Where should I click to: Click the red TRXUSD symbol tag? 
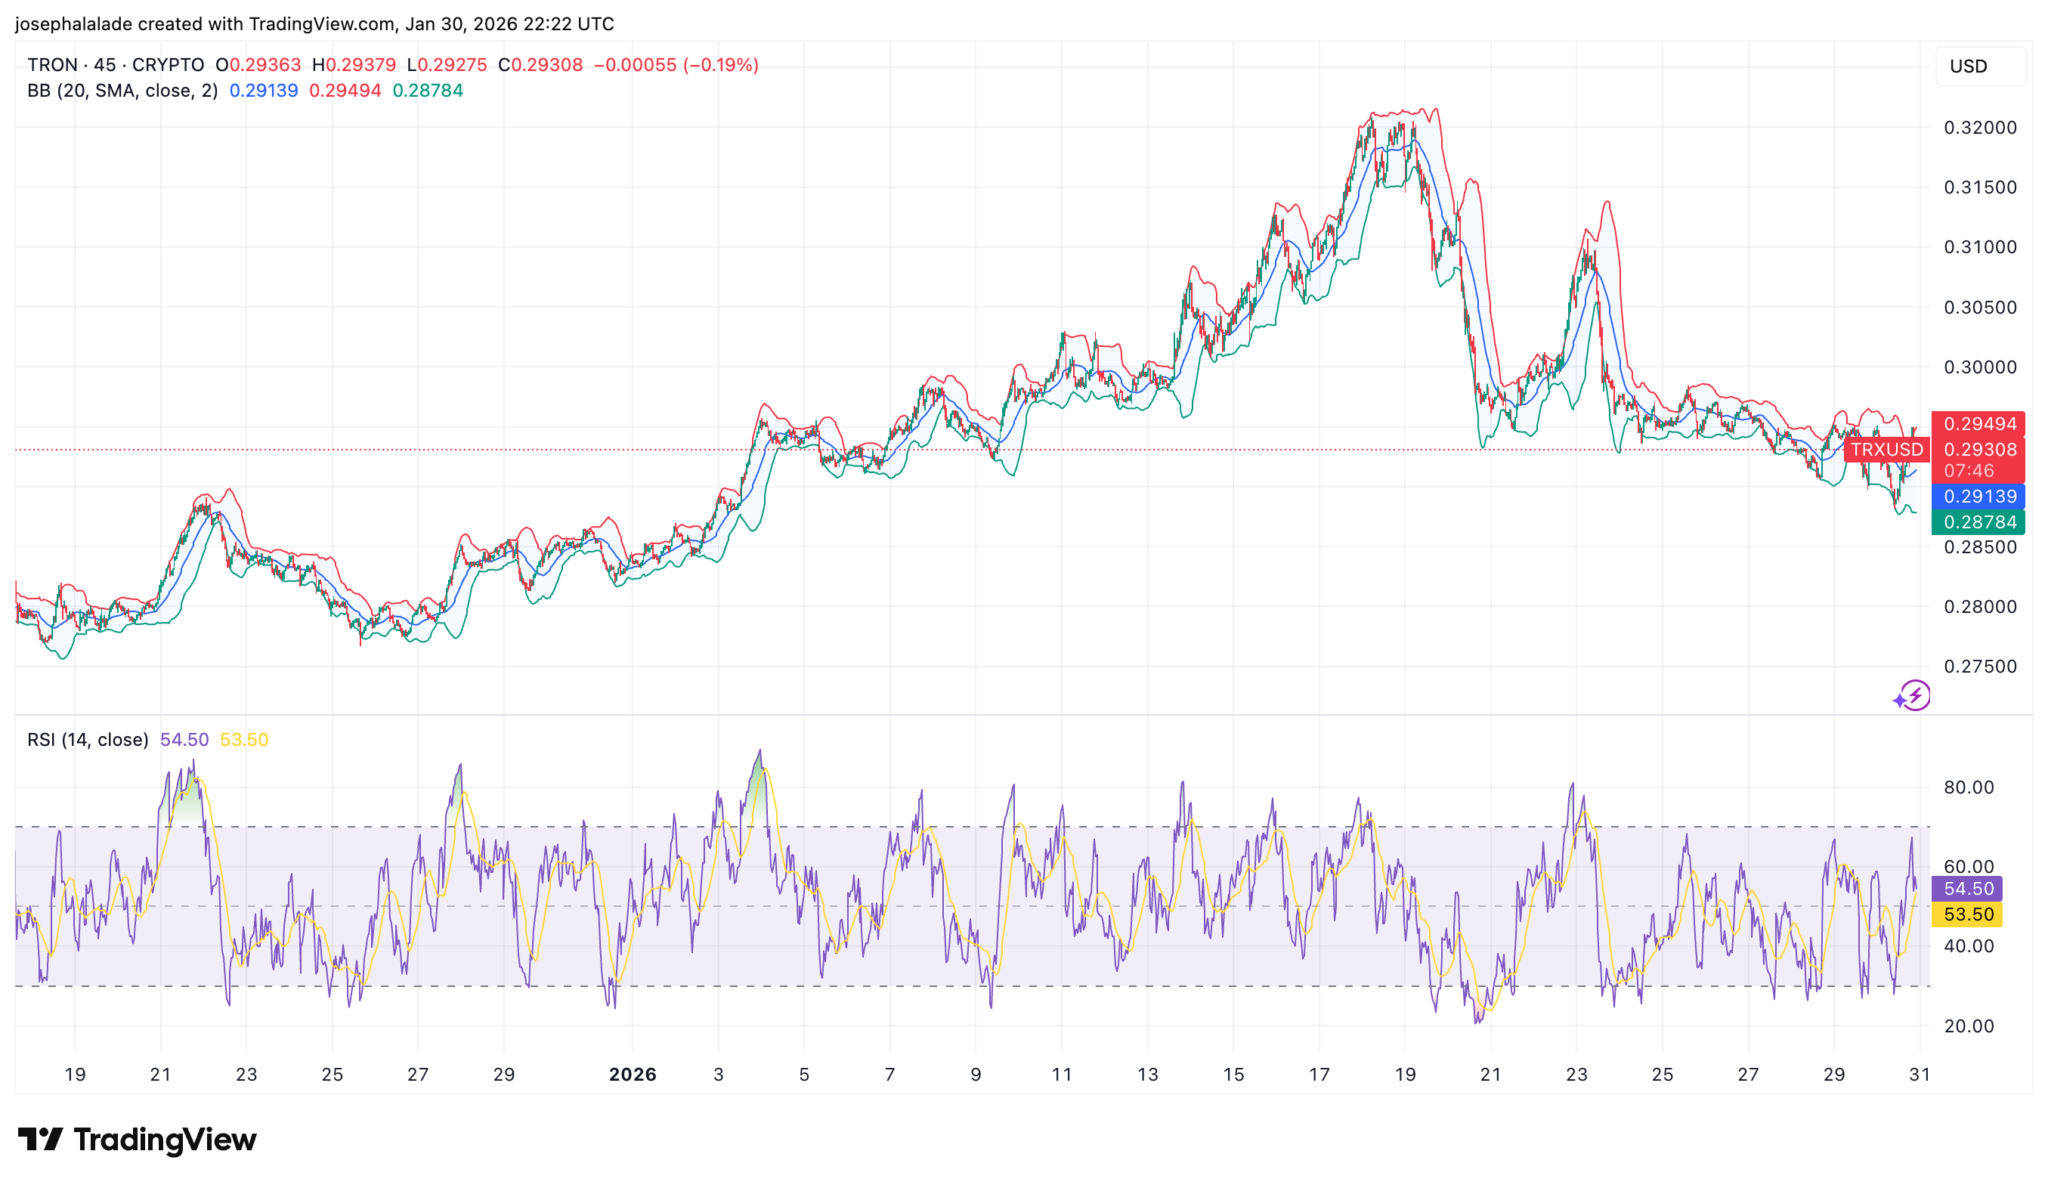[1886, 450]
